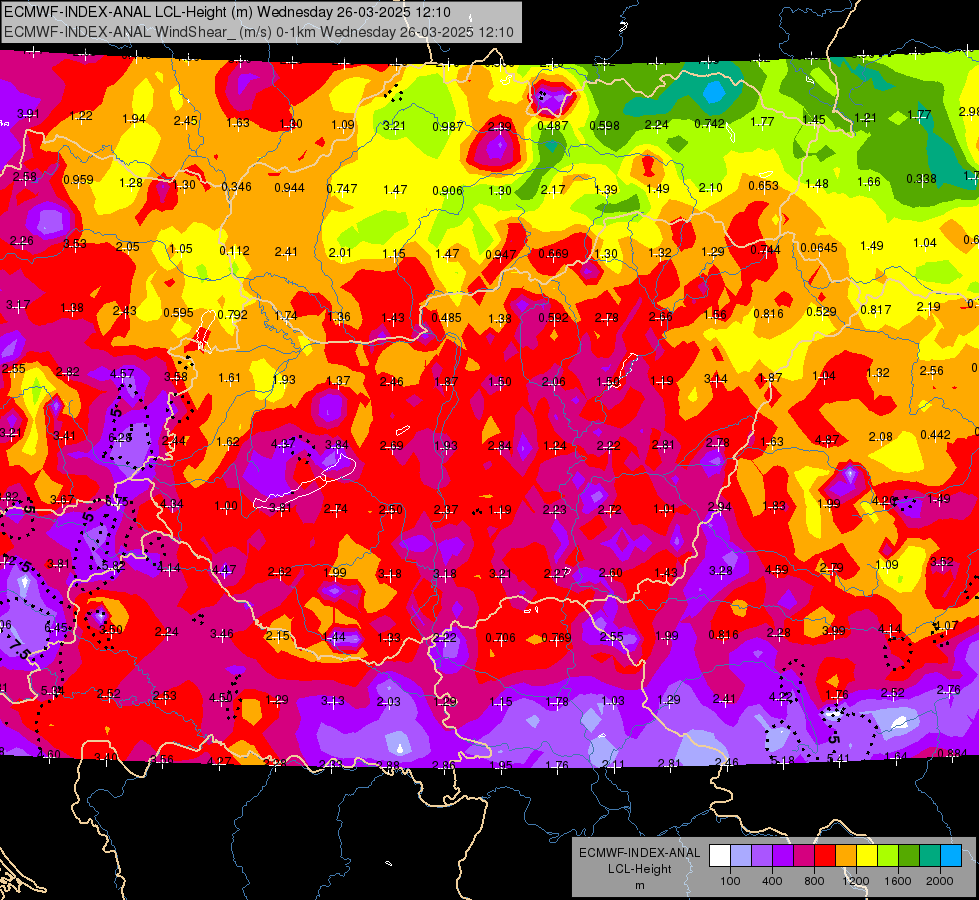Click the wind shear value 0.769
The height and width of the screenshot is (900, 979).
pyautogui.click(x=556, y=637)
